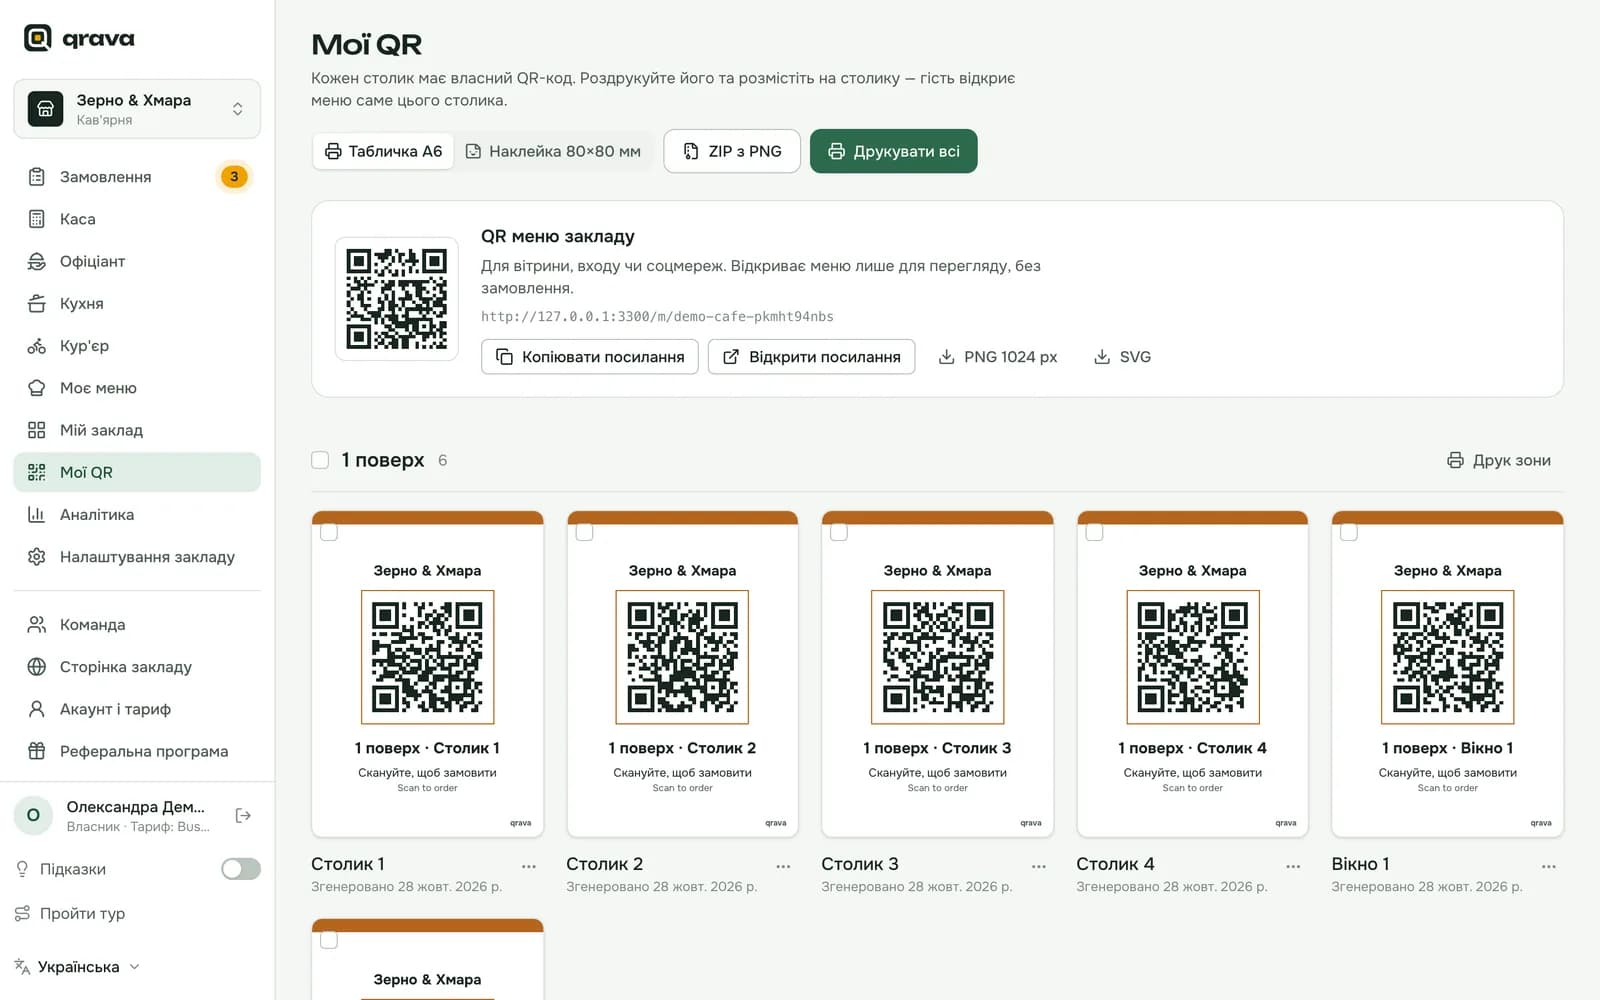Click Відкрити посилання button

click(811, 357)
